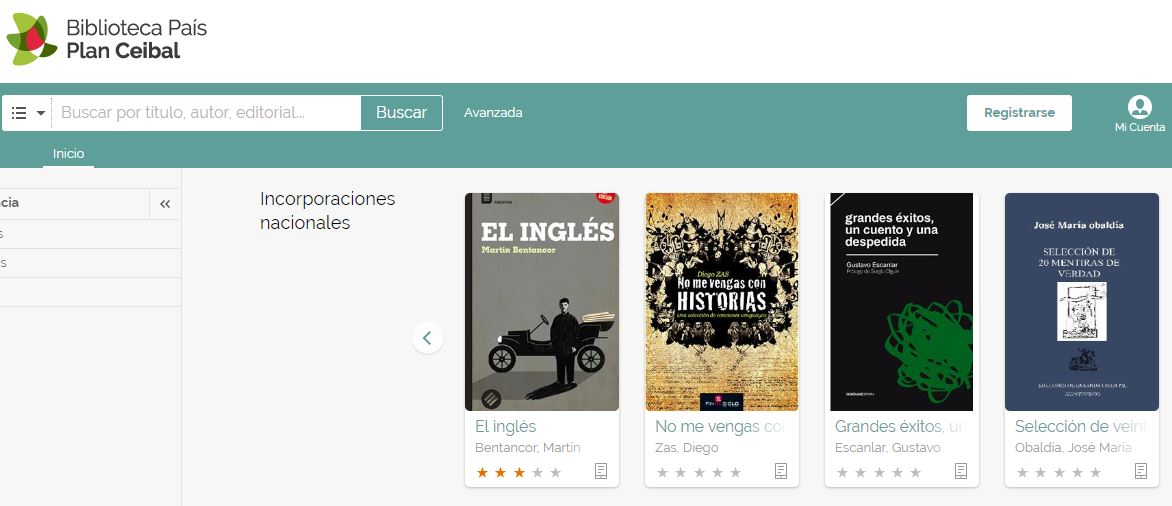Go to previous books with left arrow
This screenshot has height=506, width=1172.
click(x=427, y=338)
